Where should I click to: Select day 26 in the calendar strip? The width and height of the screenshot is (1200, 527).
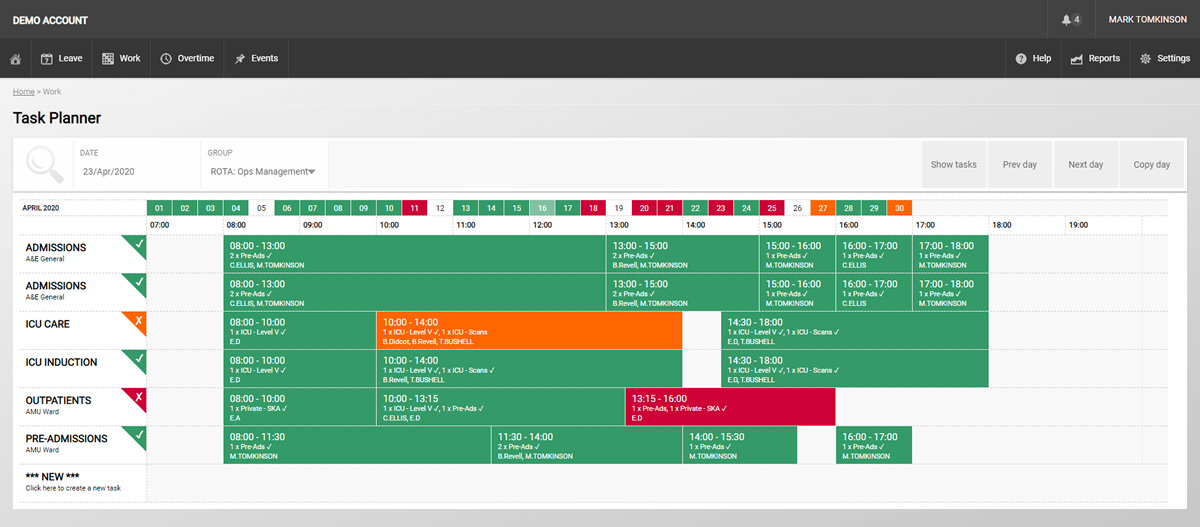point(797,208)
